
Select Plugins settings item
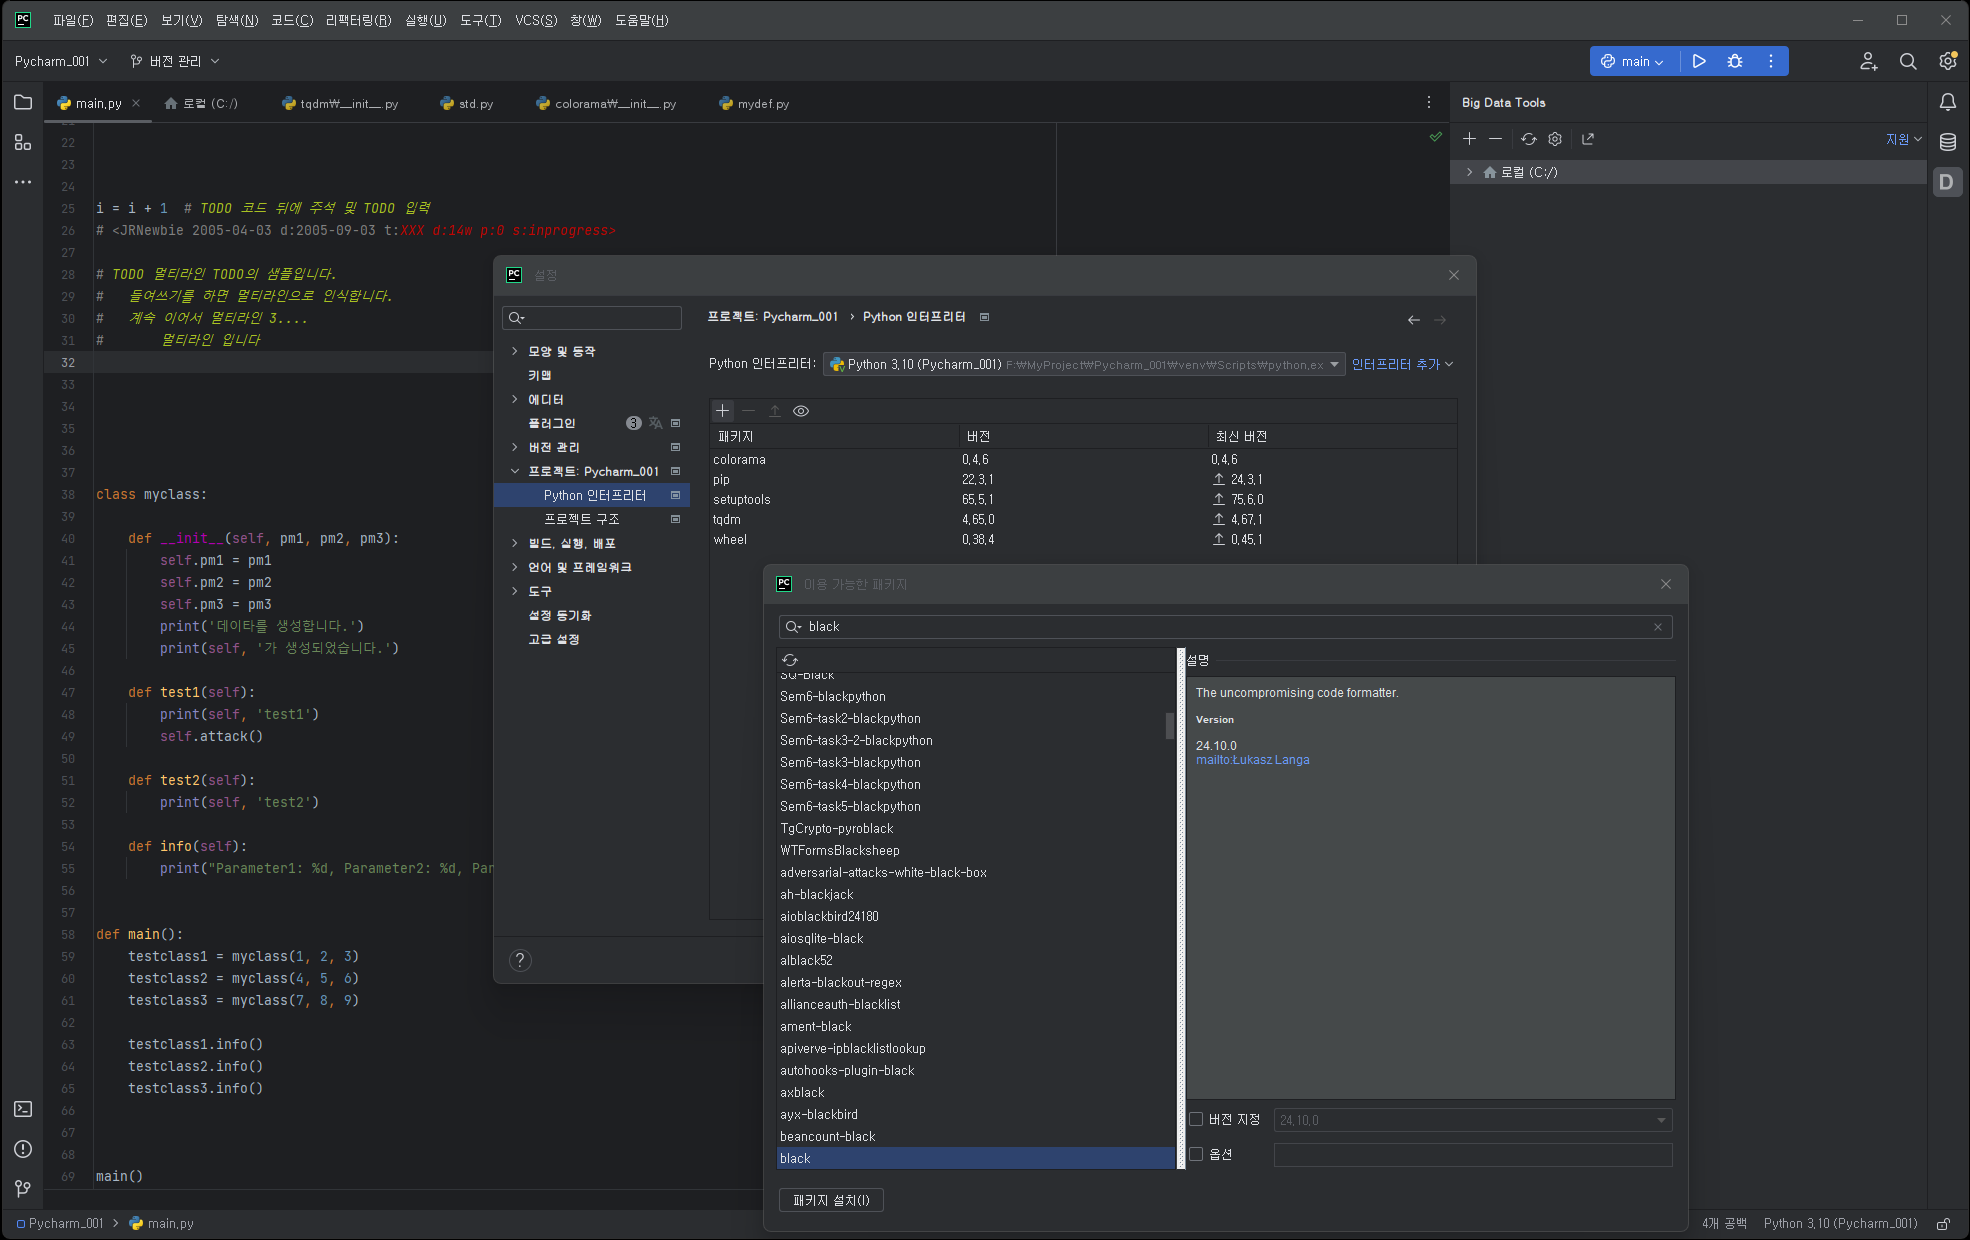pyautogui.click(x=552, y=423)
